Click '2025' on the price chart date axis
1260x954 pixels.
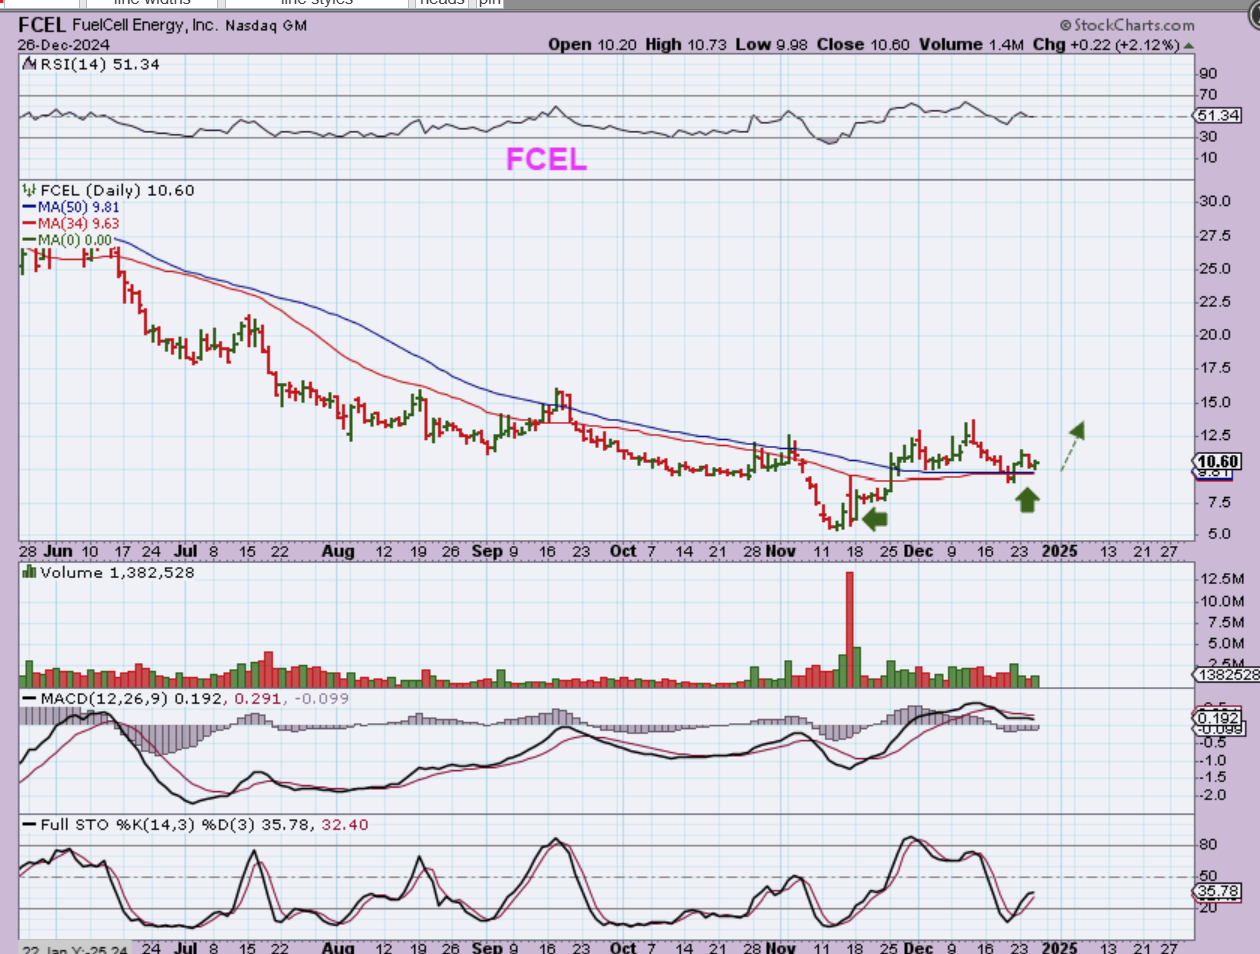[1060, 551]
